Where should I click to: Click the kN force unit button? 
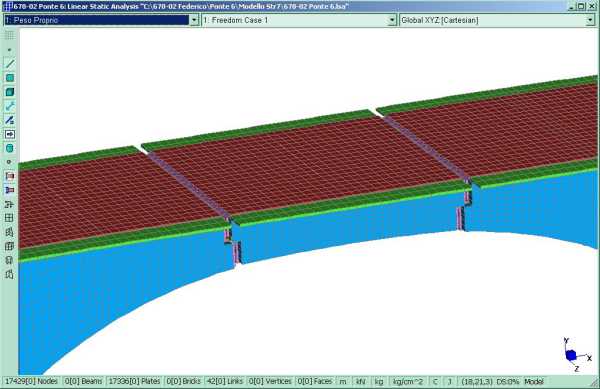point(360,381)
